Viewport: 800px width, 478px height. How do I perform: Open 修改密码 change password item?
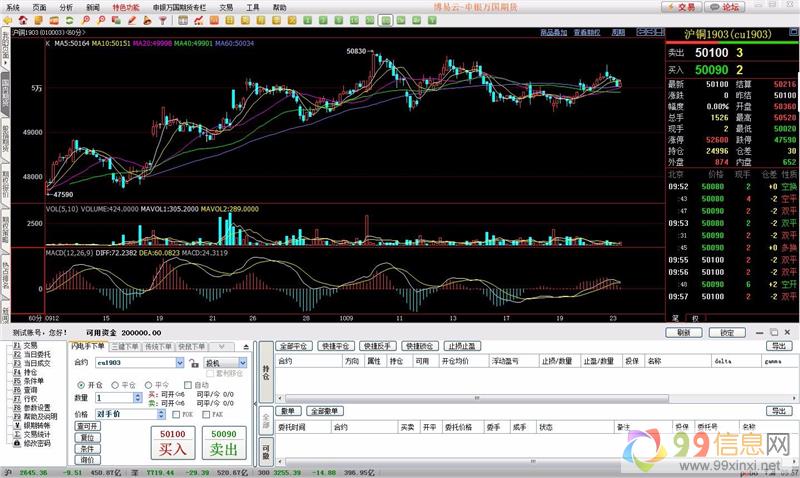click(34, 442)
